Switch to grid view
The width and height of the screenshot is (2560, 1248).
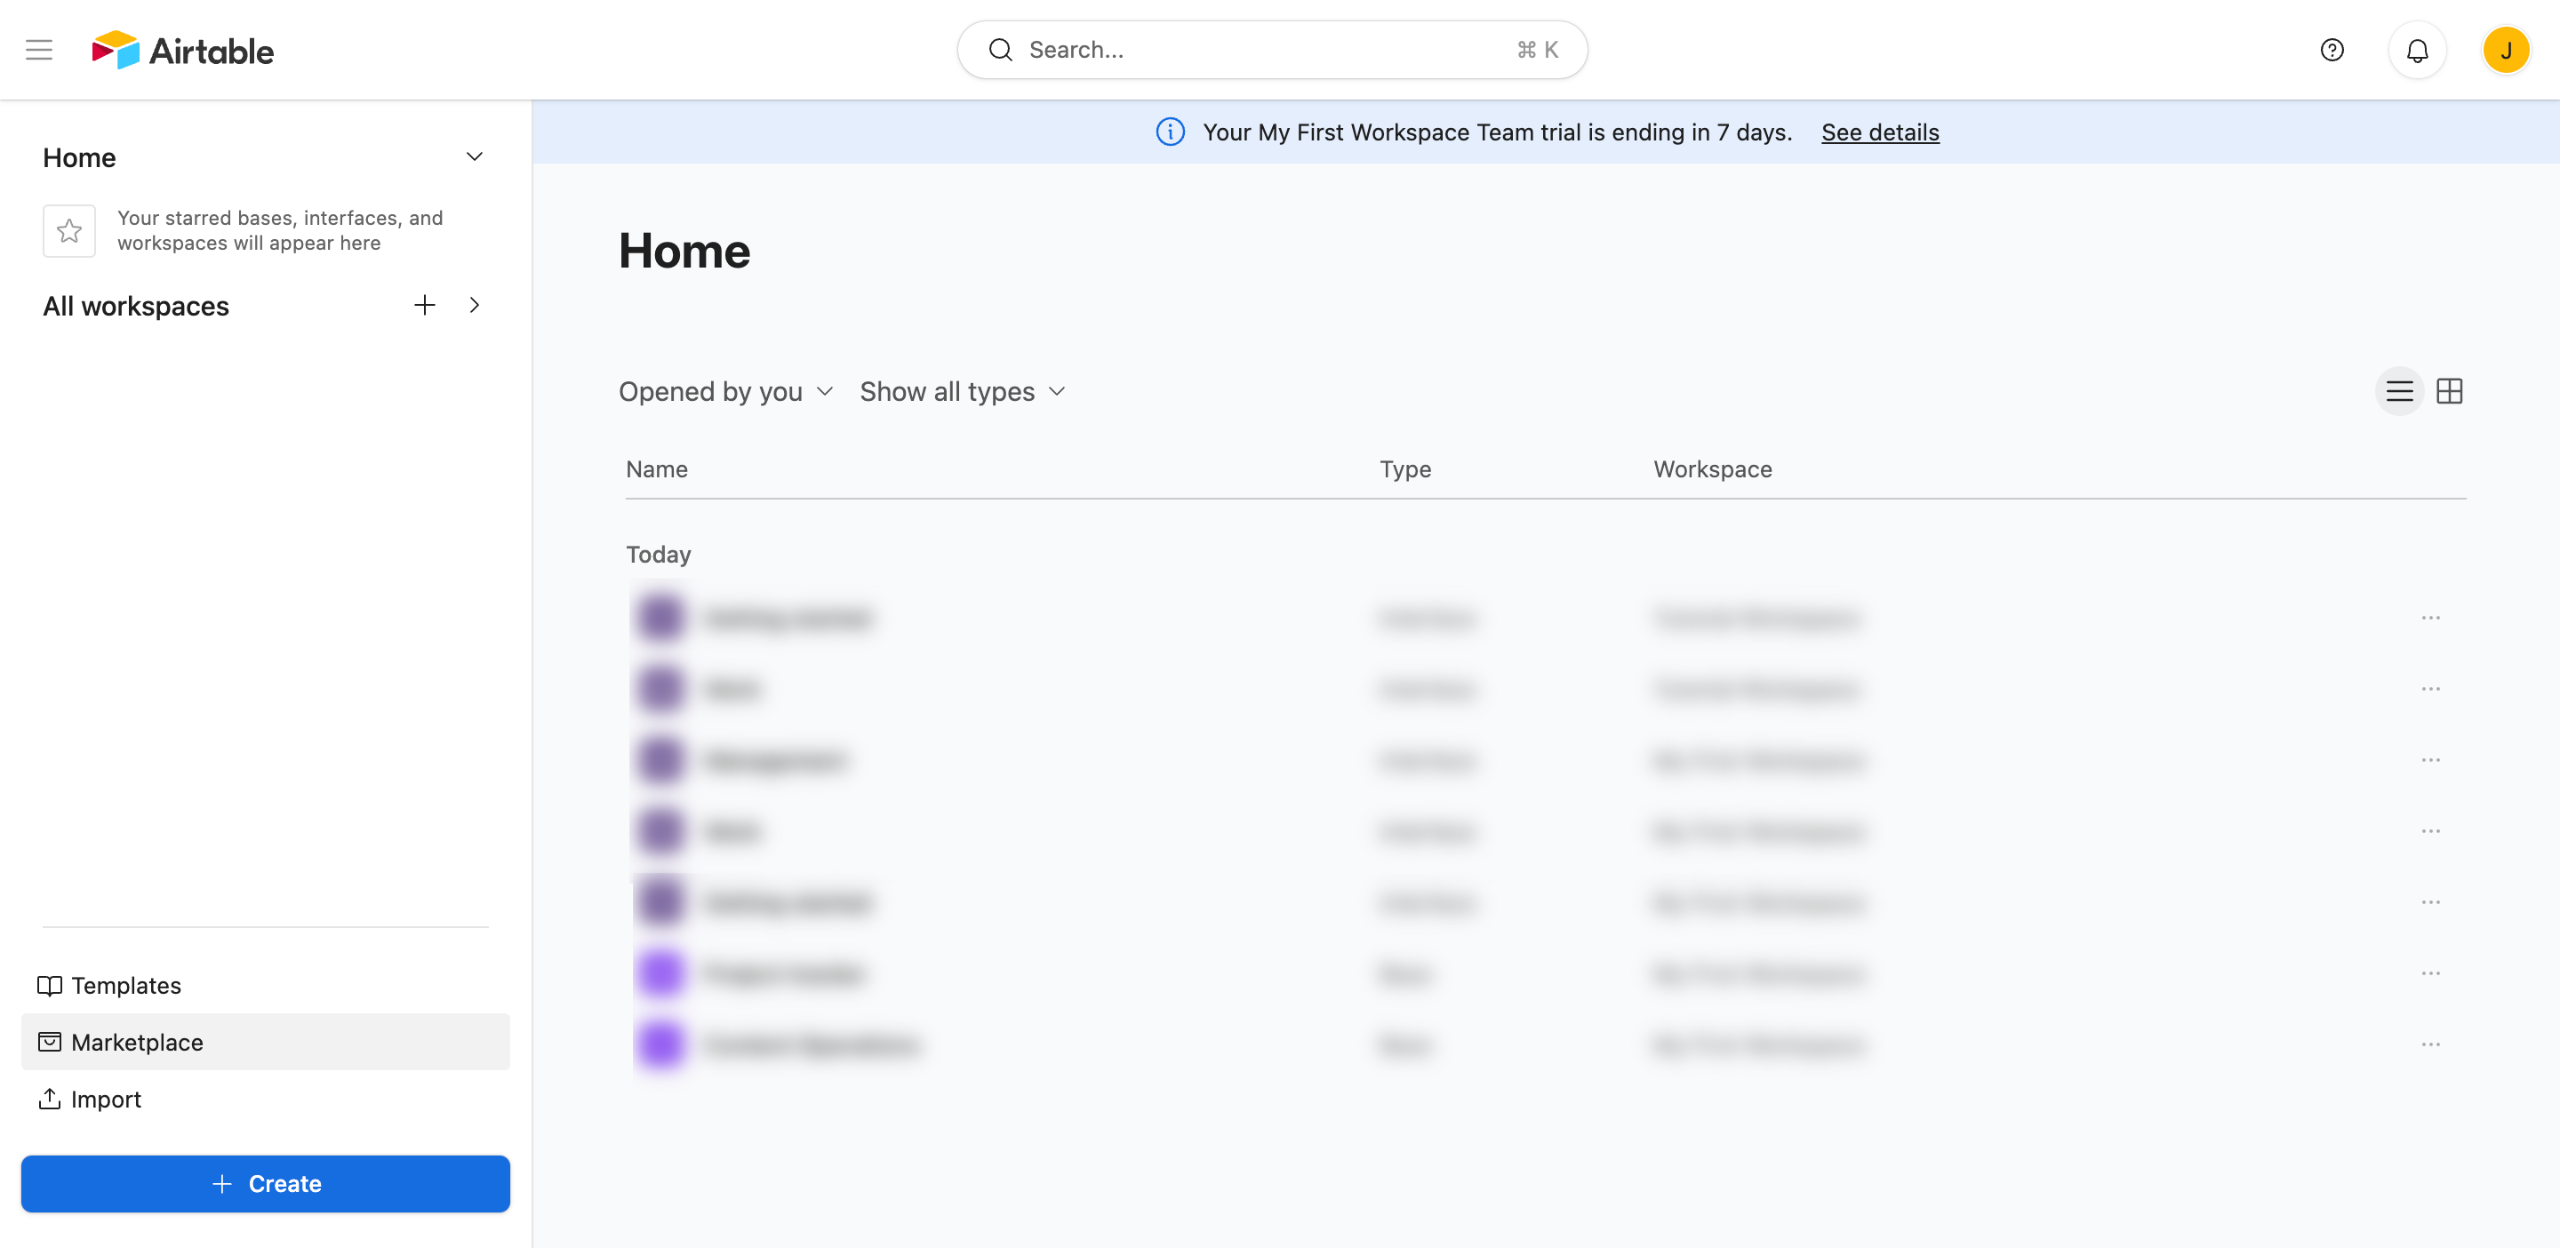(x=2449, y=391)
